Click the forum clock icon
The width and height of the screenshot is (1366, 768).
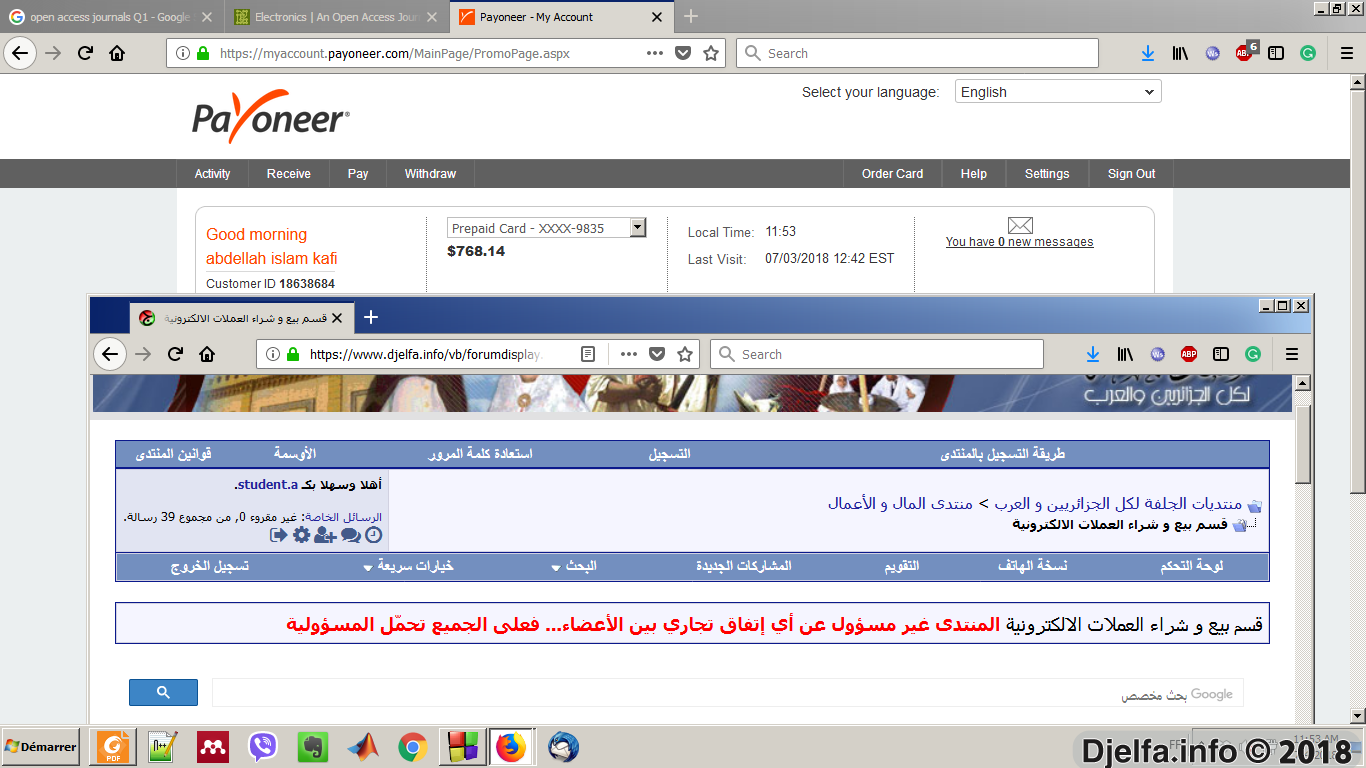click(x=373, y=535)
